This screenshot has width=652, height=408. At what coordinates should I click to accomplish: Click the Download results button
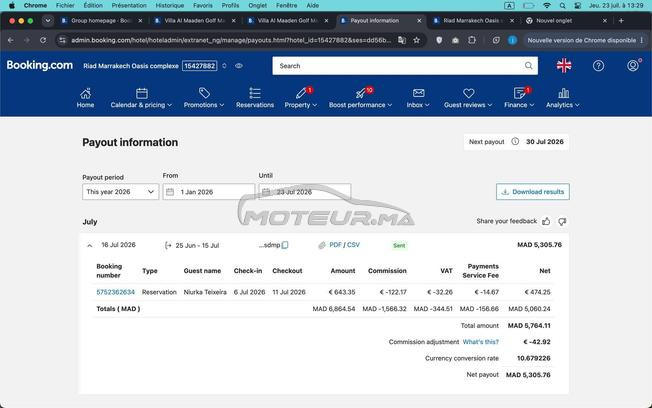click(533, 192)
